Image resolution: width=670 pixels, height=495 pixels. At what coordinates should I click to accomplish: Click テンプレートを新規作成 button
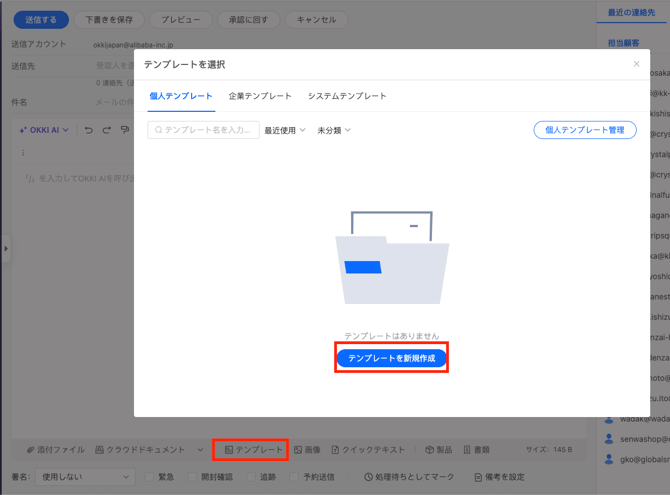[x=391, y=358]
